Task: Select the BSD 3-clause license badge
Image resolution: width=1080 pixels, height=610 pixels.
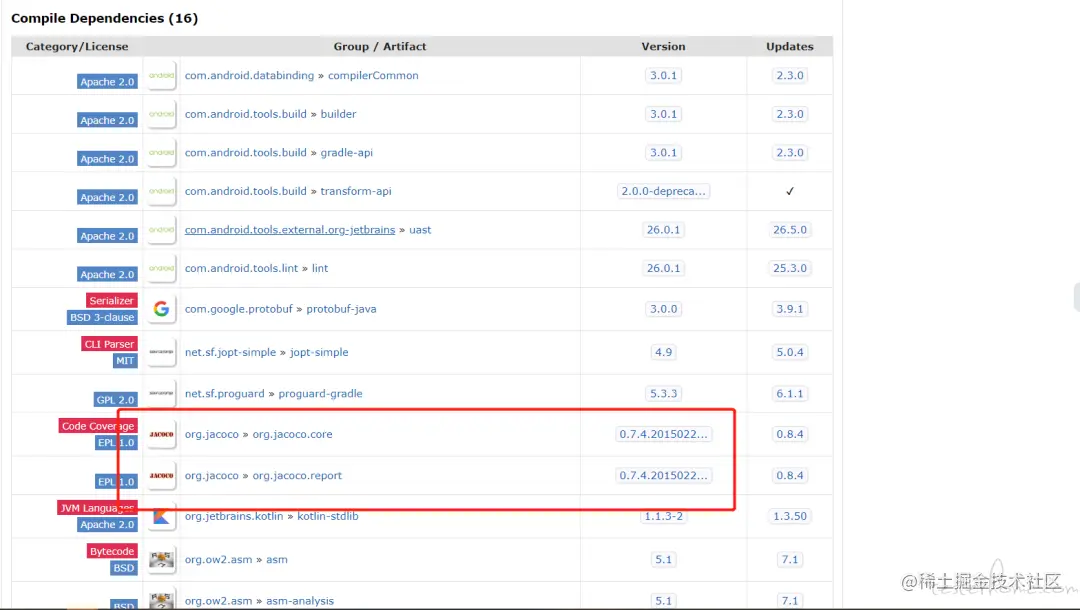Action: (x=102, y=317)
